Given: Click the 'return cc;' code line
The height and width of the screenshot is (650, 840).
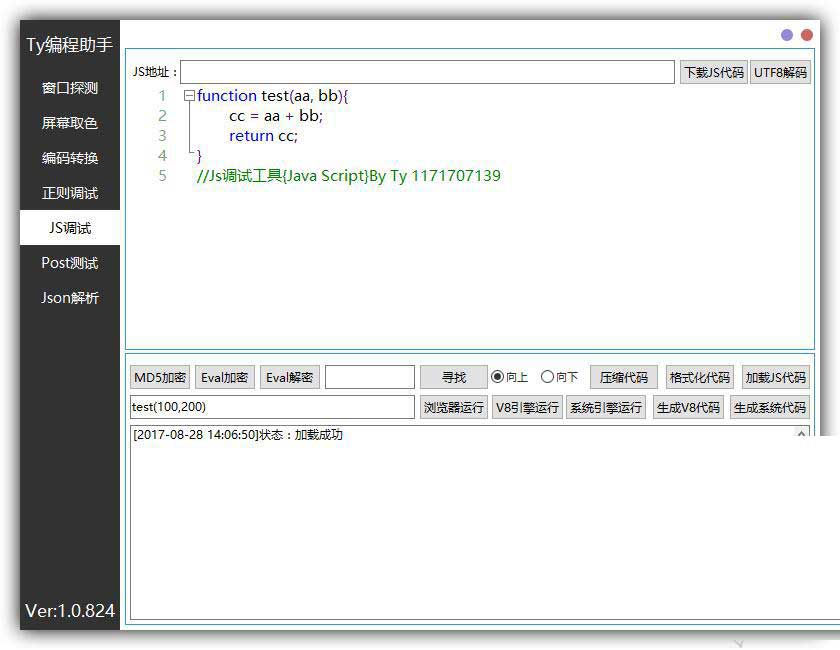Looking at the screenshot, I should tap(263, 136).
